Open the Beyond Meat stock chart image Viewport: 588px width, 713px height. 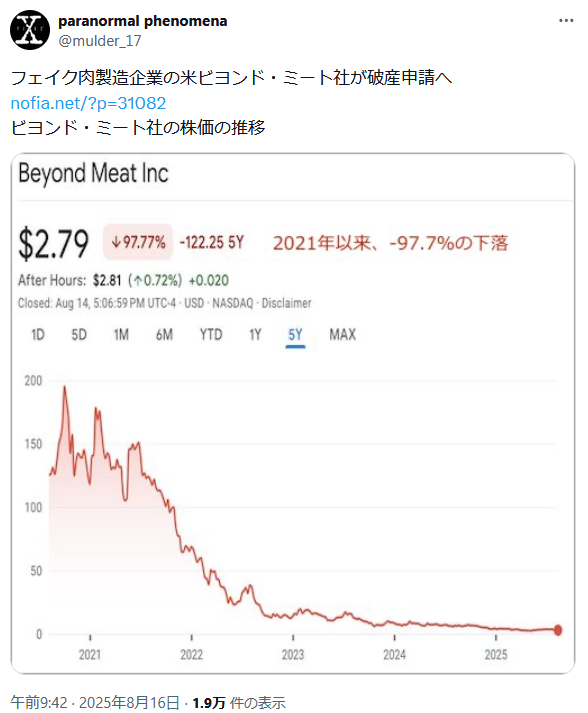tap(293, 413)
